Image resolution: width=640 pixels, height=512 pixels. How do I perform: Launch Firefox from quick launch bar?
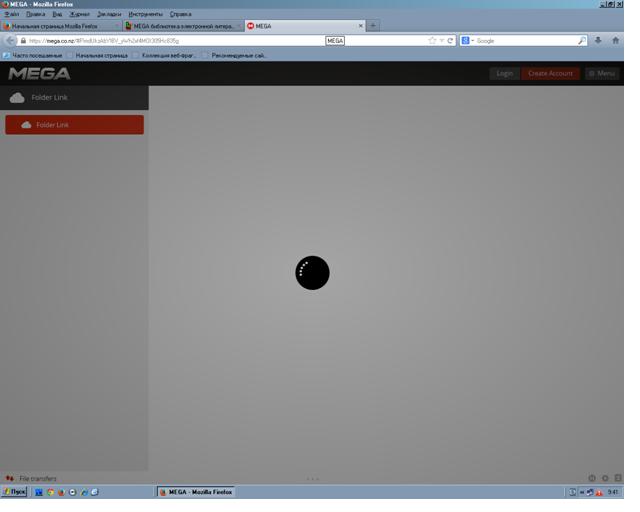(61, 492)
